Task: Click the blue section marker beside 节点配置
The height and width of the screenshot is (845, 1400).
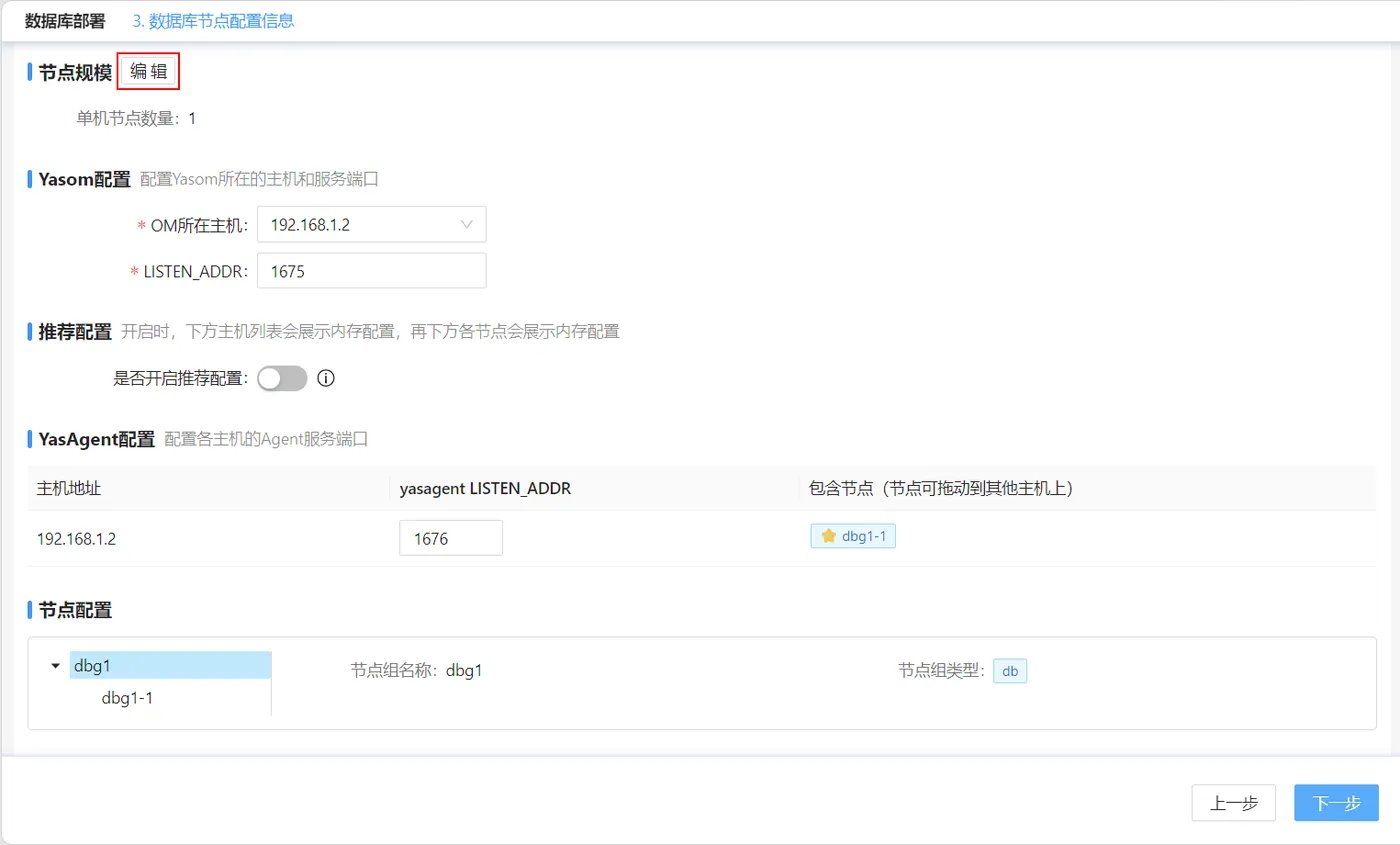Action: [x=29, y=610]
